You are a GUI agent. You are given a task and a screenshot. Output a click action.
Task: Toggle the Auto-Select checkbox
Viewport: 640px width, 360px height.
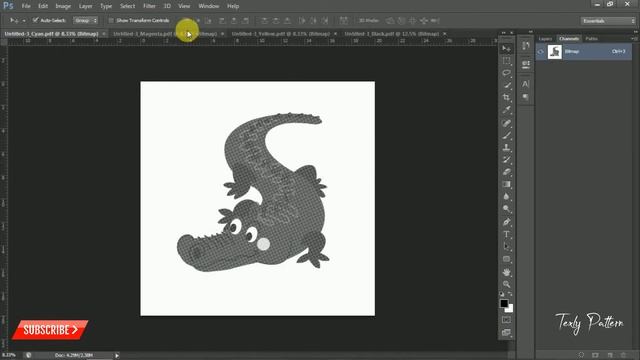(x=36, y=20)
